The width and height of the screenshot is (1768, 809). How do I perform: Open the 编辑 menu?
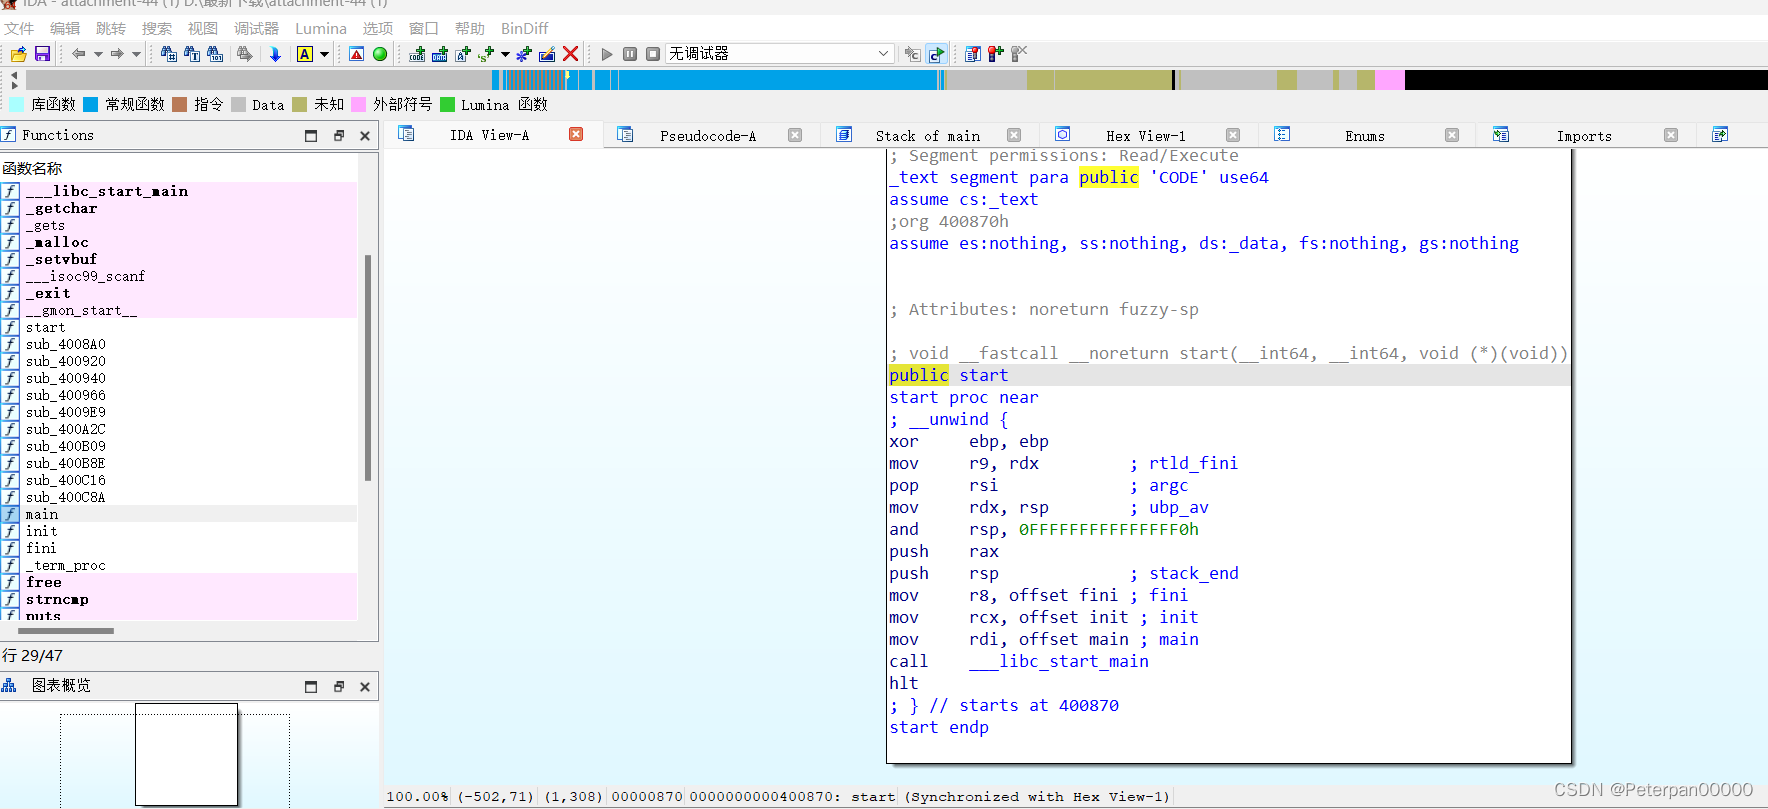click(x=65, y=28)
